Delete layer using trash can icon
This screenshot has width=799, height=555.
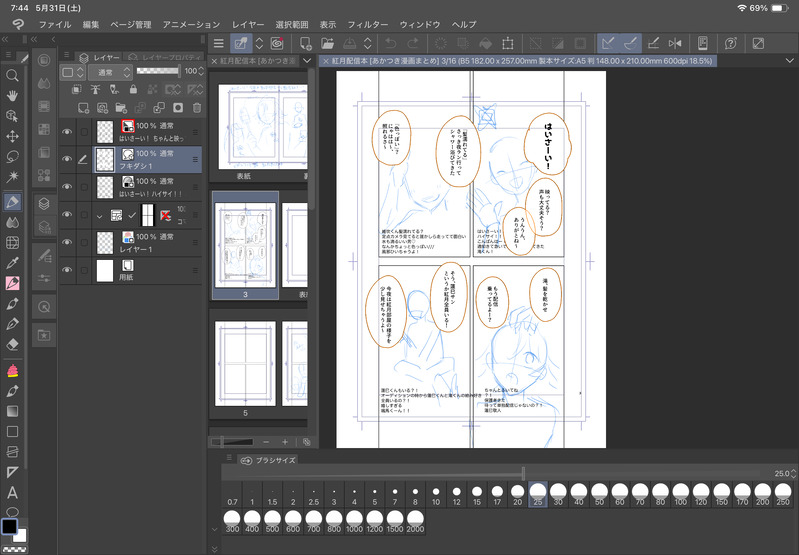coord(197,107)
